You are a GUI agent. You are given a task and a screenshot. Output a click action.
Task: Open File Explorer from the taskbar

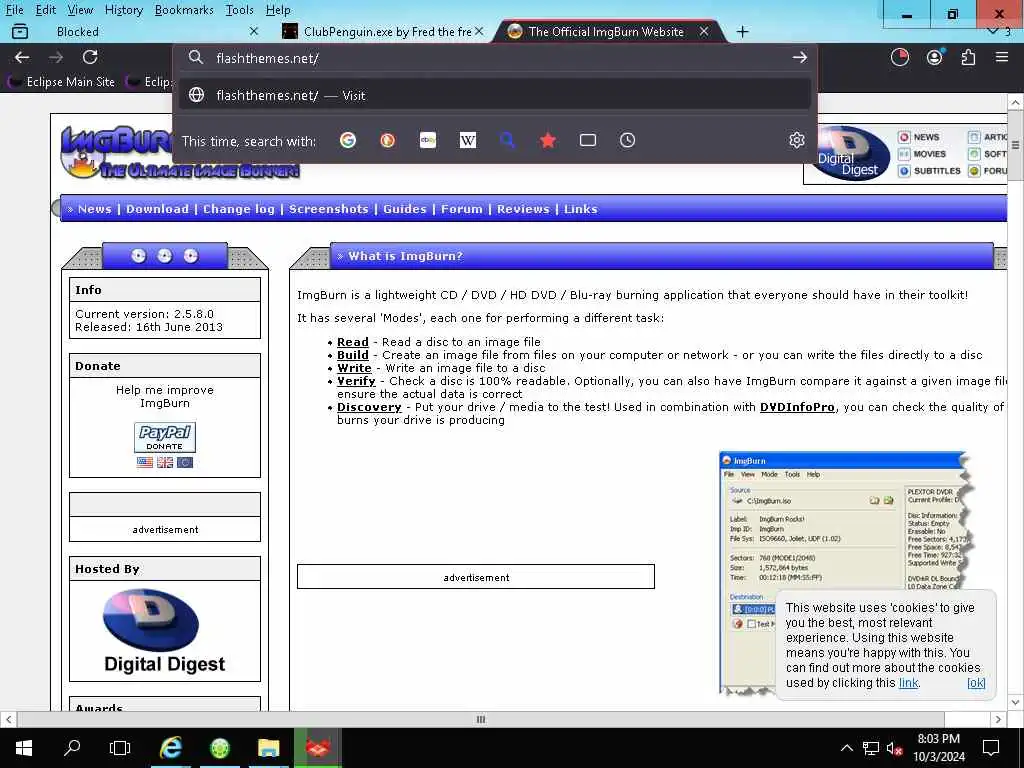click(268, 748)
